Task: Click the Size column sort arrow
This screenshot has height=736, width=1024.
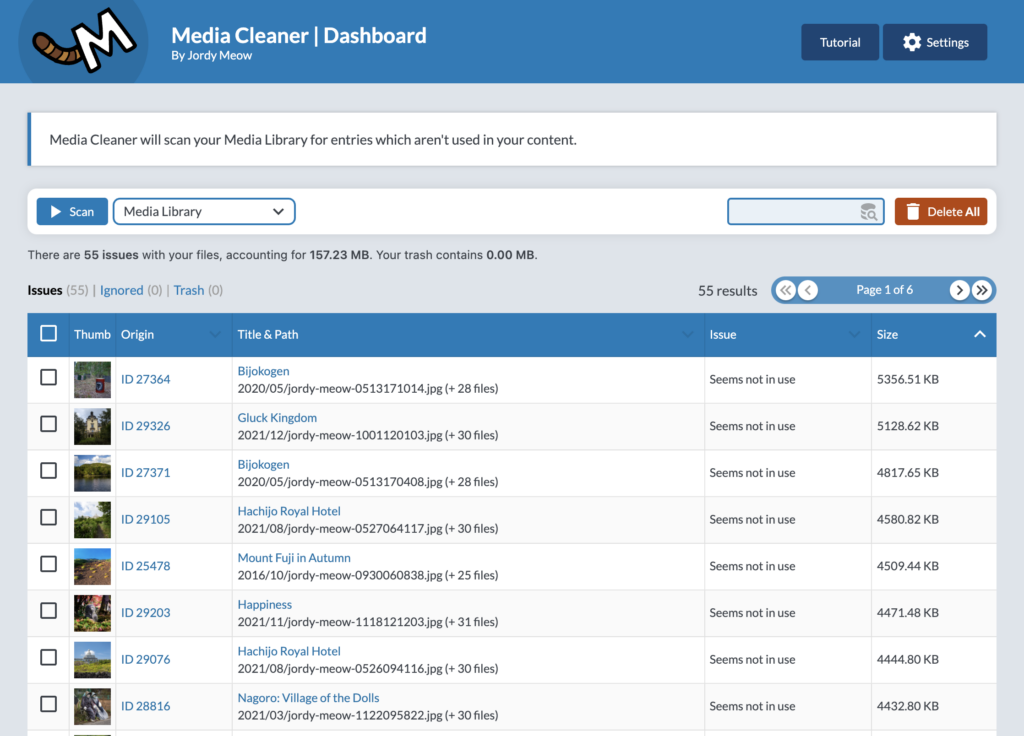Action: [979, 334]
